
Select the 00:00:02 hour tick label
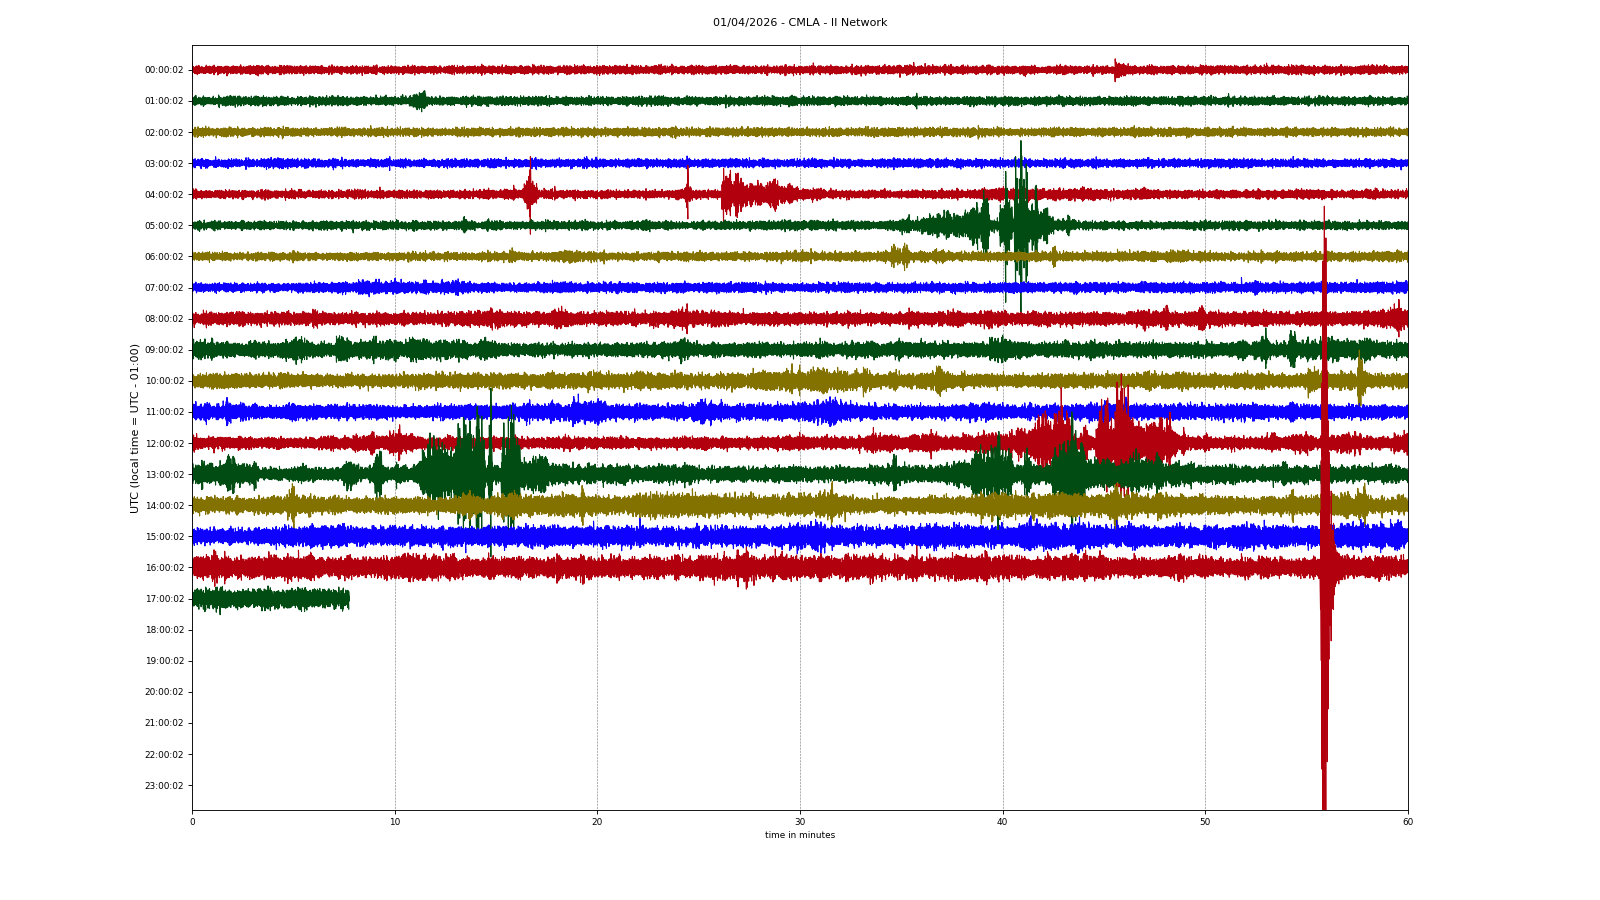pos(164,70)
